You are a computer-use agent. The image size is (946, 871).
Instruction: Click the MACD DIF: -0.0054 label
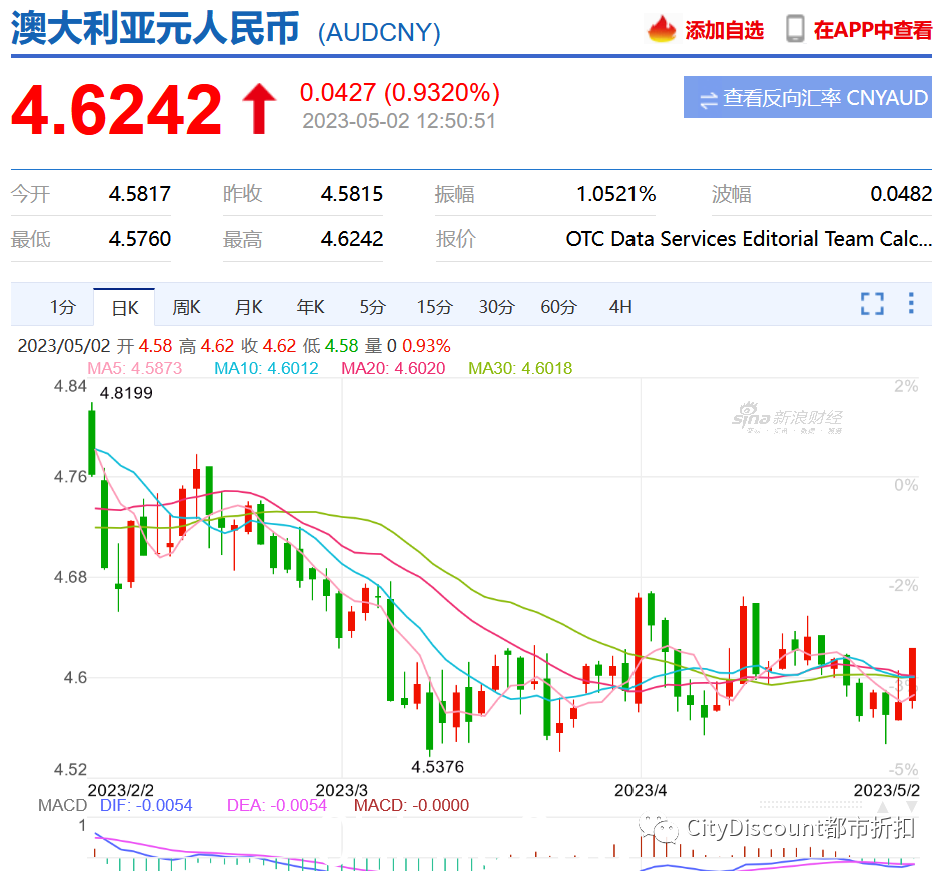click(x=146, y=806)
